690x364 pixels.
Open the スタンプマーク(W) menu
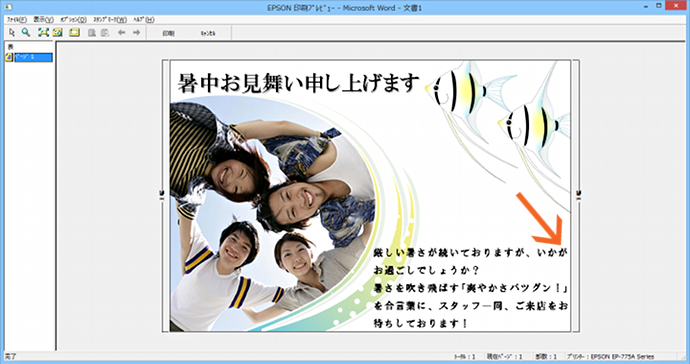(x=110, y=20)
